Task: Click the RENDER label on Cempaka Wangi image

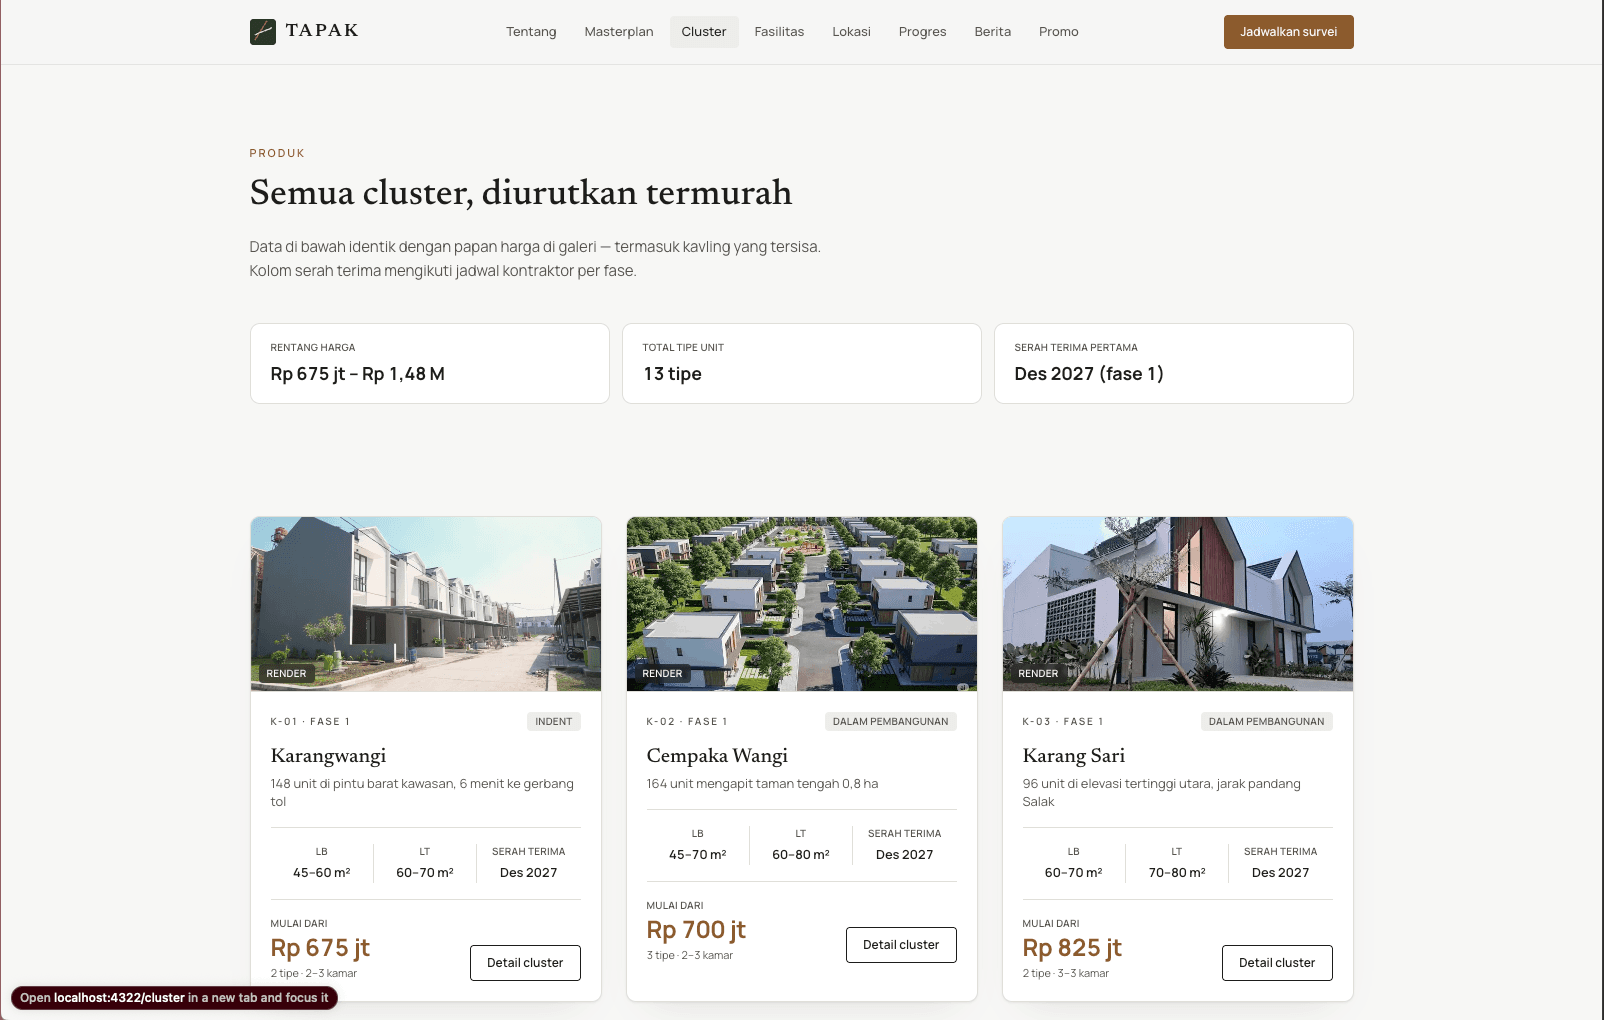Action: pos(662,674)
